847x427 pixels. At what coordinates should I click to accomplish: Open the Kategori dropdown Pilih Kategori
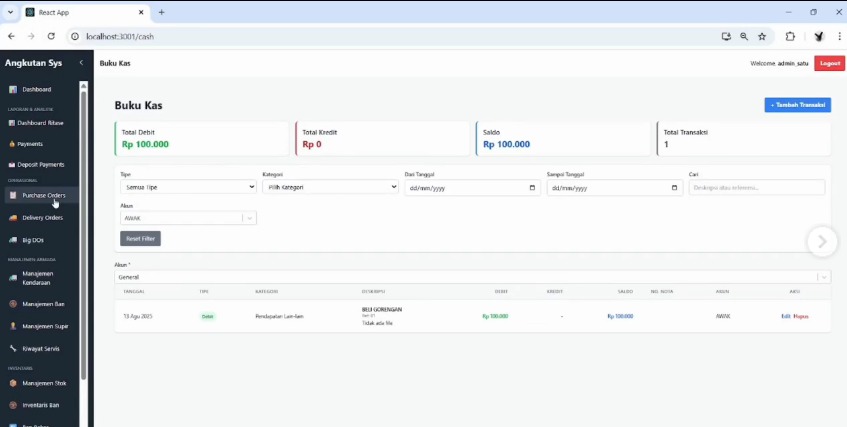[330, 187]
